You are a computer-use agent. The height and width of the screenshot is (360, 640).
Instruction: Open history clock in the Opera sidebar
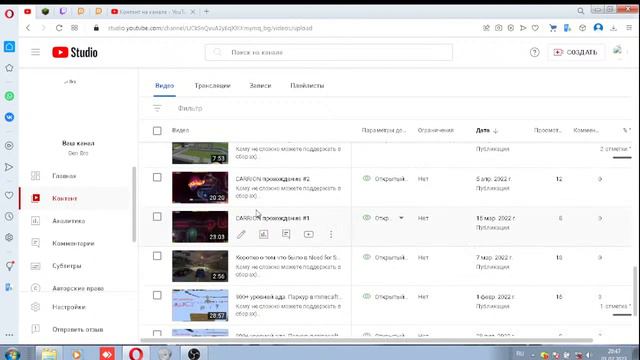coord(9,217)
